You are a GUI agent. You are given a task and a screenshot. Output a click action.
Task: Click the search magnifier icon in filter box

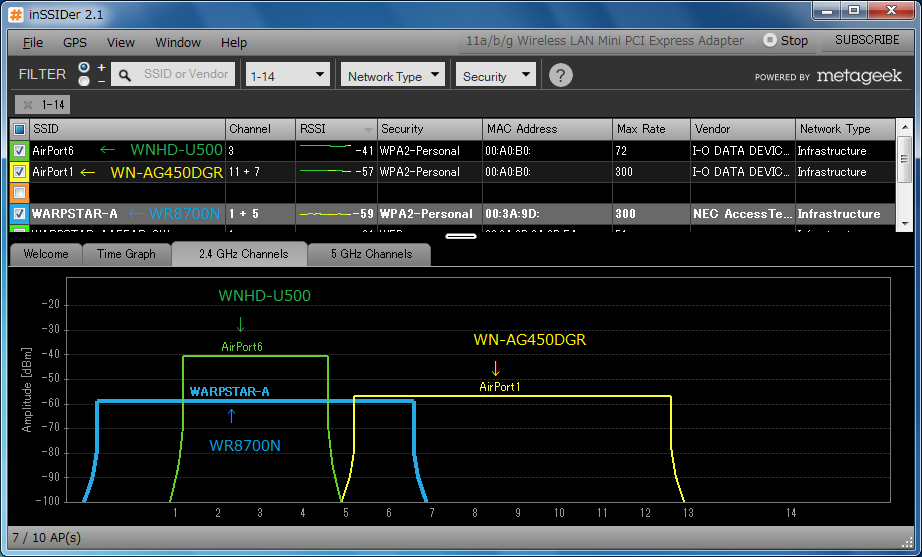(x=125, y=75)
